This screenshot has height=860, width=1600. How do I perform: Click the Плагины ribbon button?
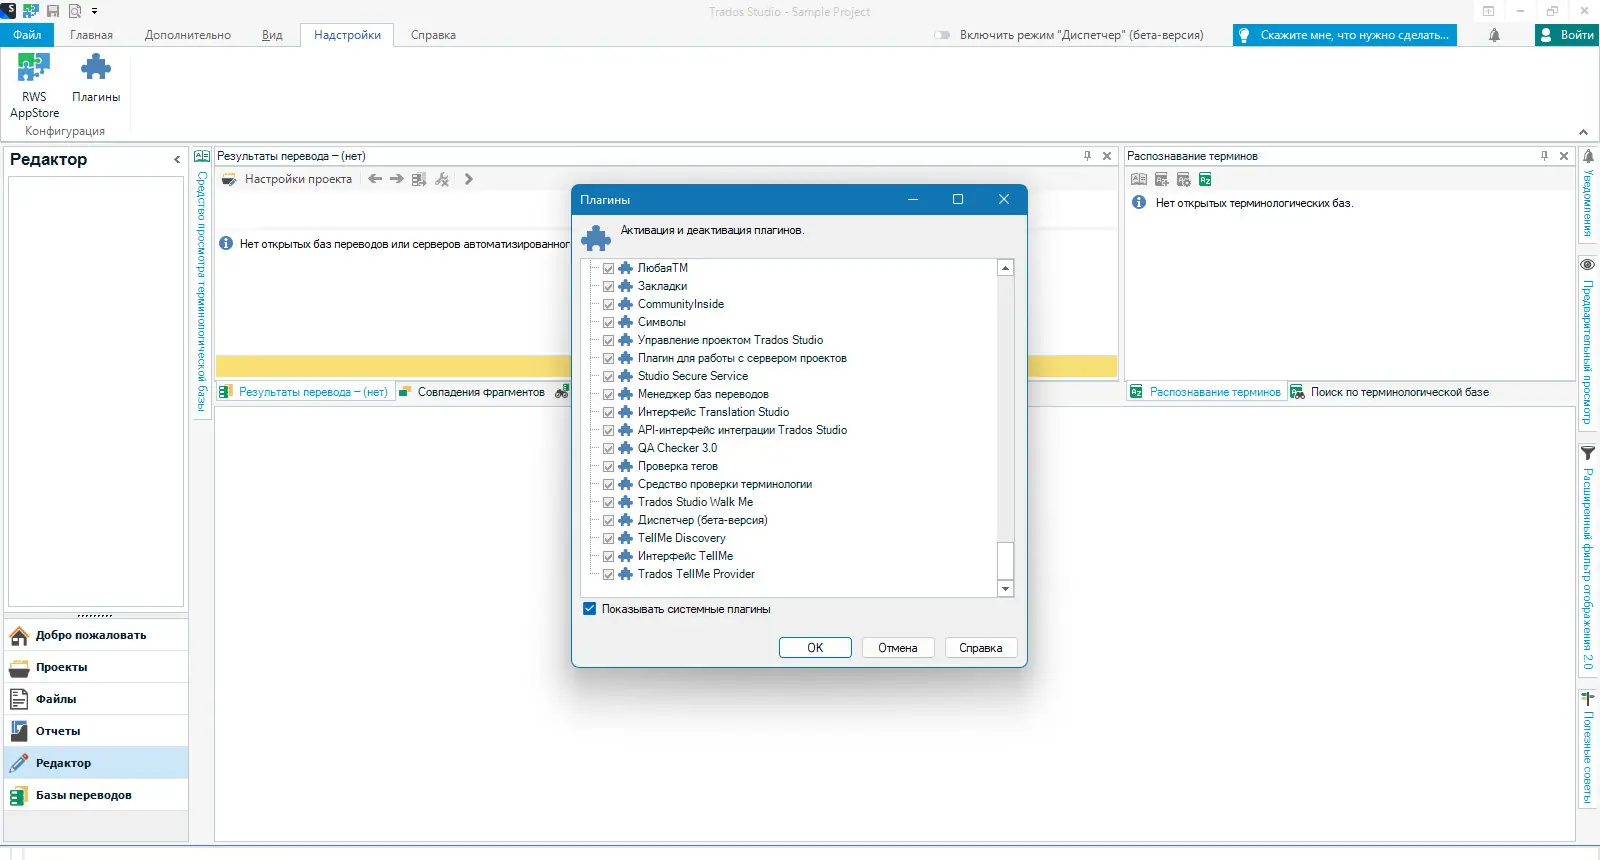(x=96, y=78)
